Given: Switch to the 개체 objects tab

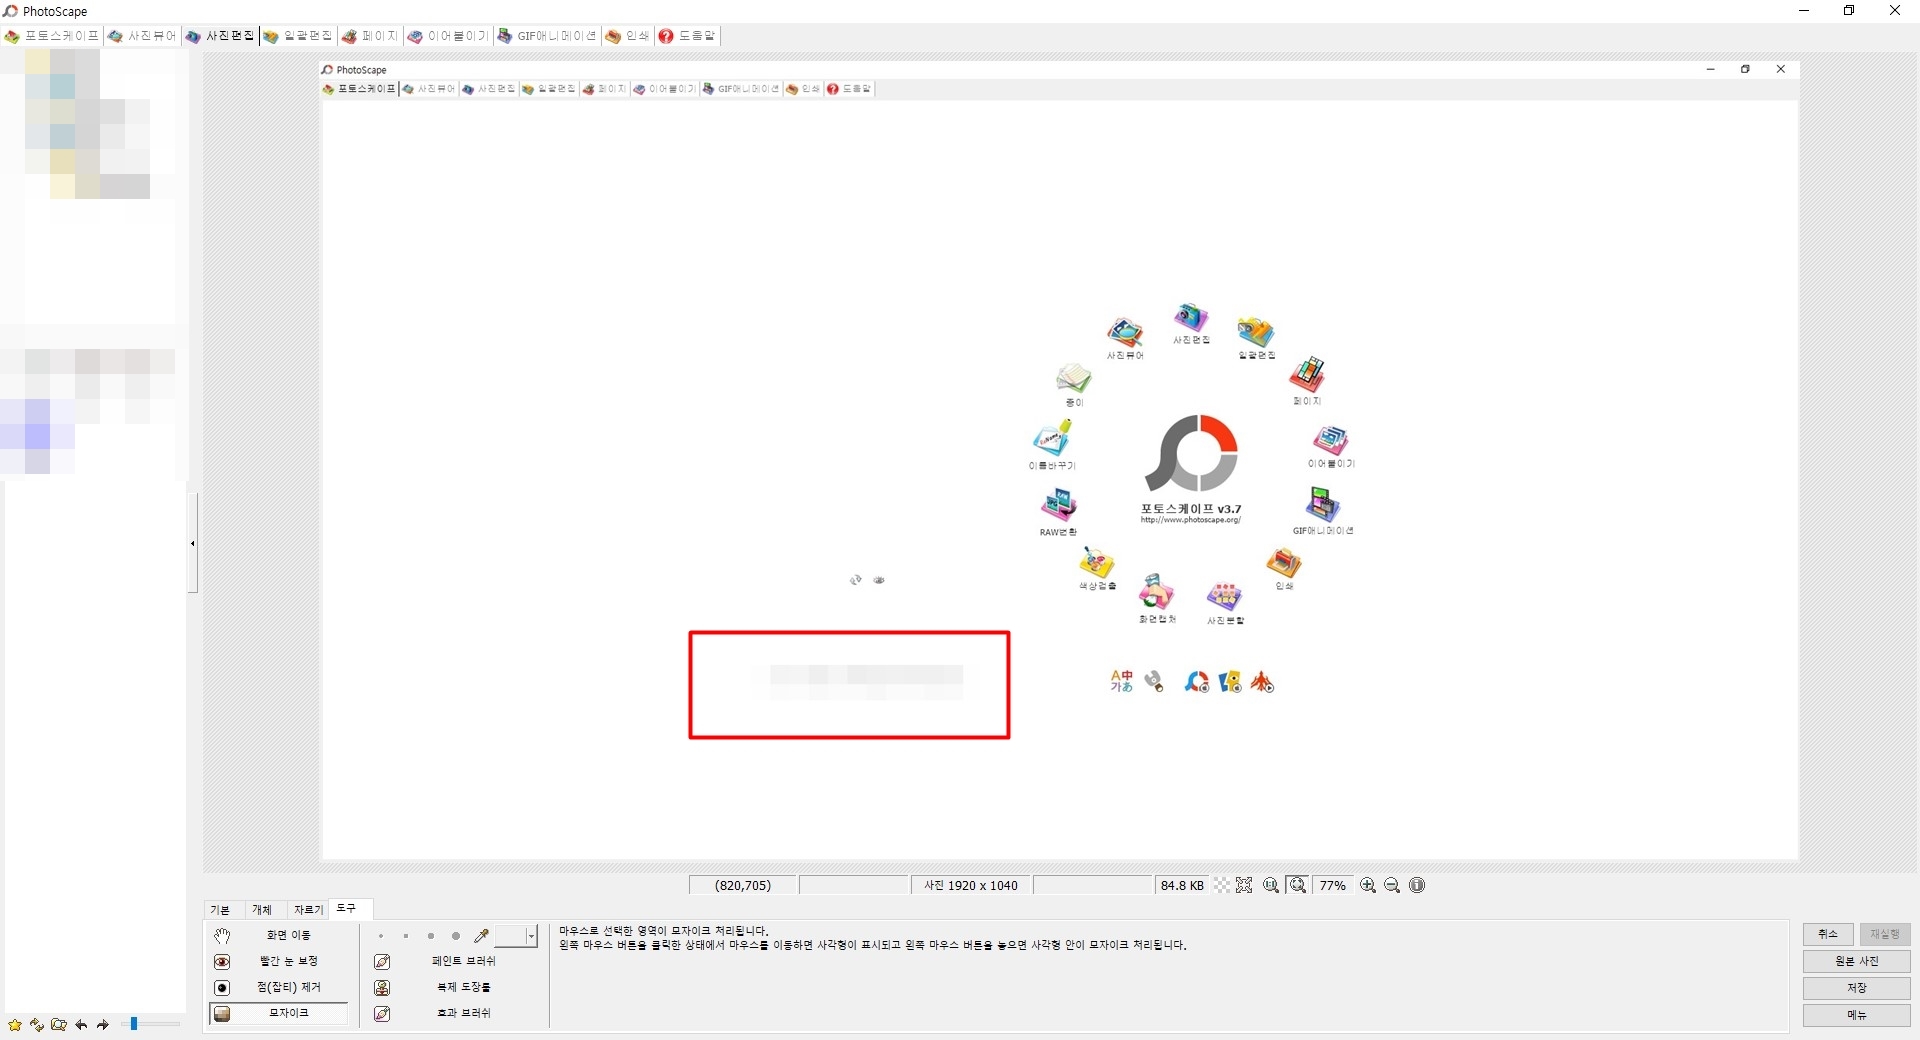Looking at the screenshot, I should tap(262, 910).
